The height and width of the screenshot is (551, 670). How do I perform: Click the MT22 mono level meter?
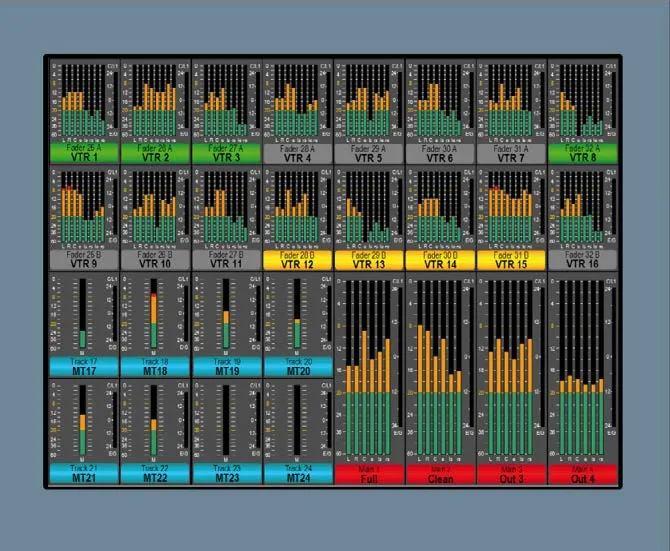(x=154, y=420)
